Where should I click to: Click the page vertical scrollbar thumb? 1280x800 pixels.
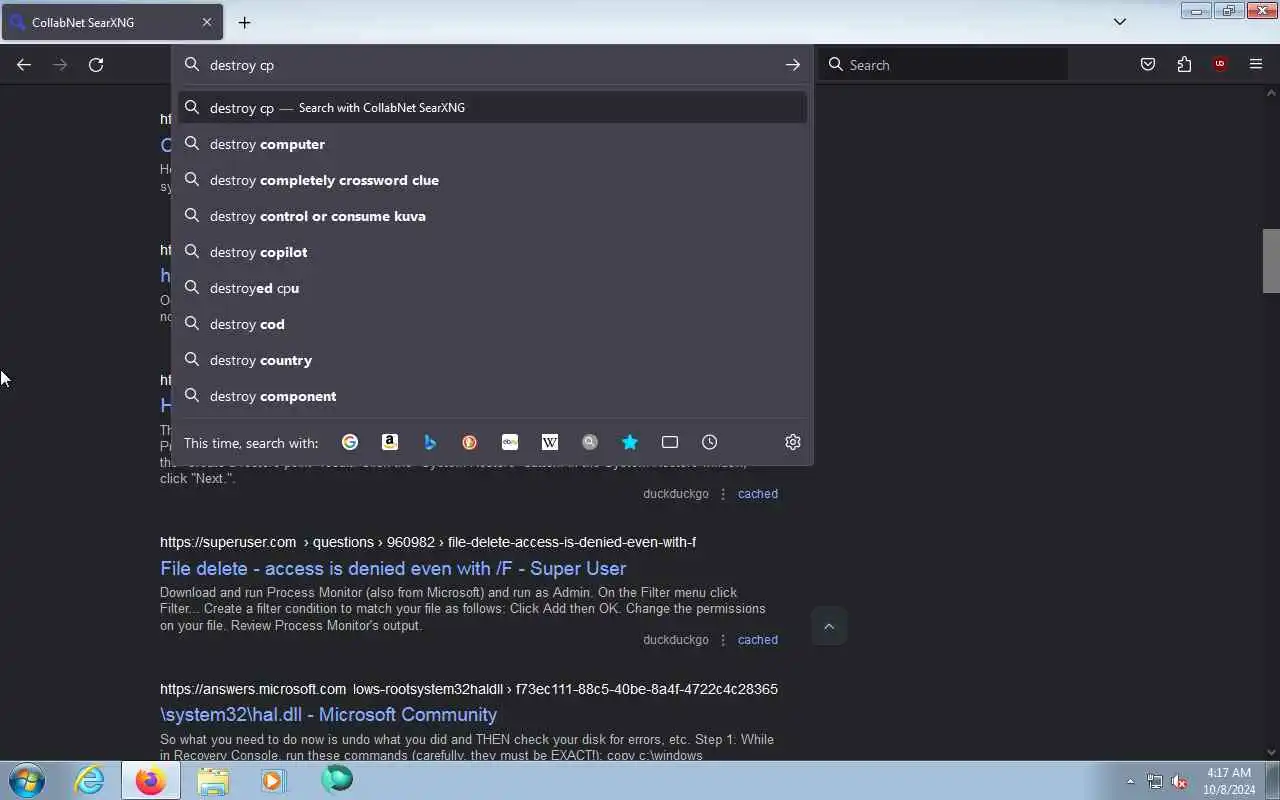click(1271, 260)
